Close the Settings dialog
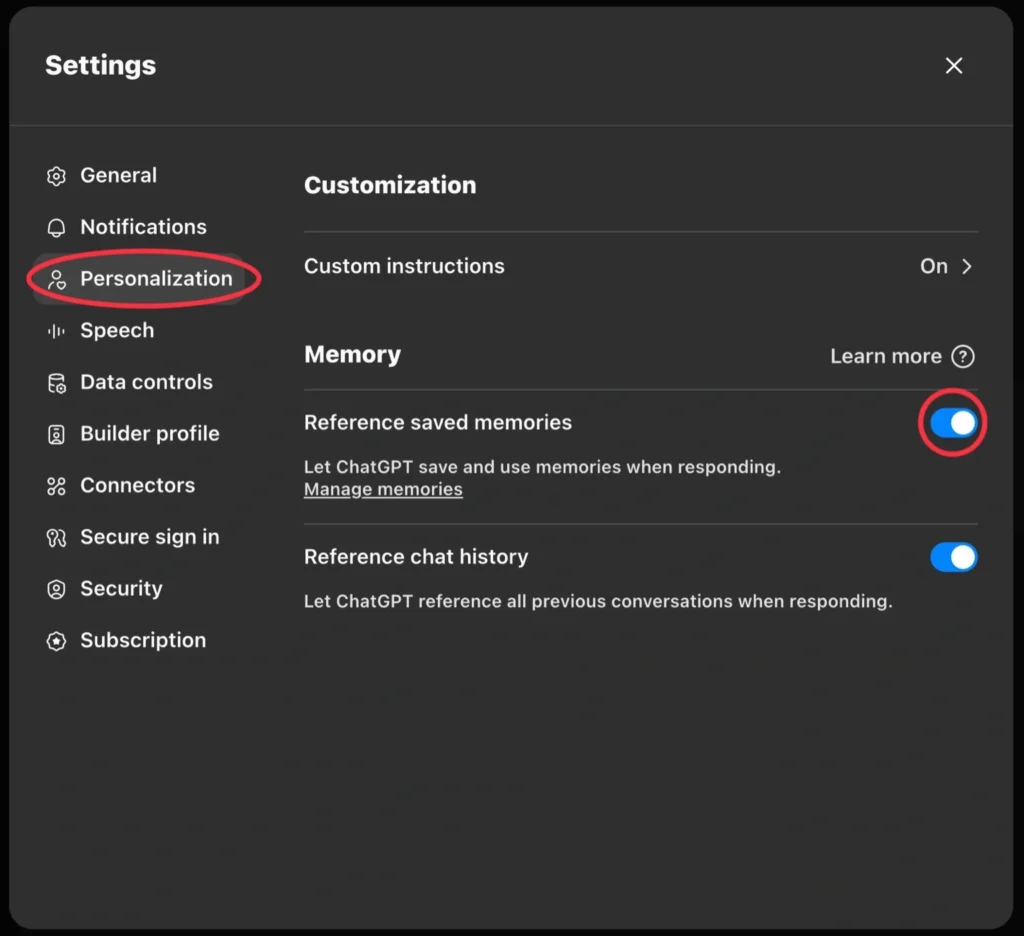The height and width of the screenshot is (936, 1024). click(x=953, y=65)
